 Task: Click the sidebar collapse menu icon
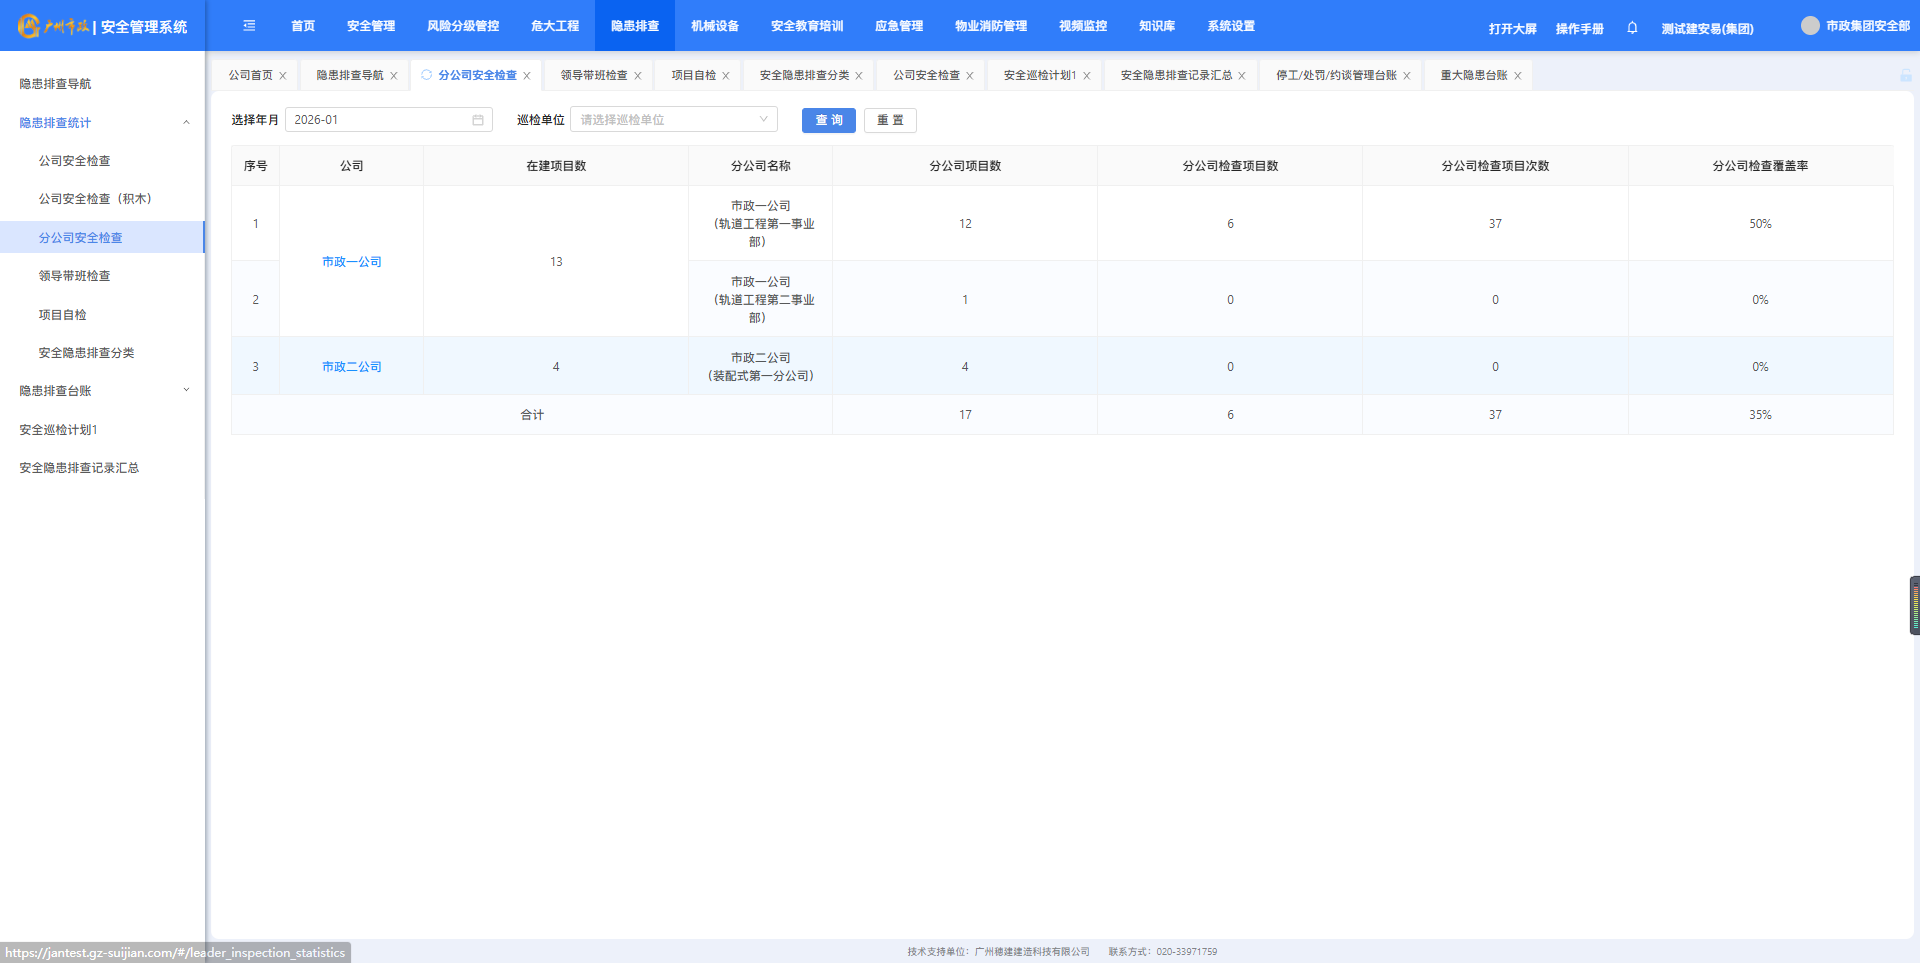click(x=249, y=26)
